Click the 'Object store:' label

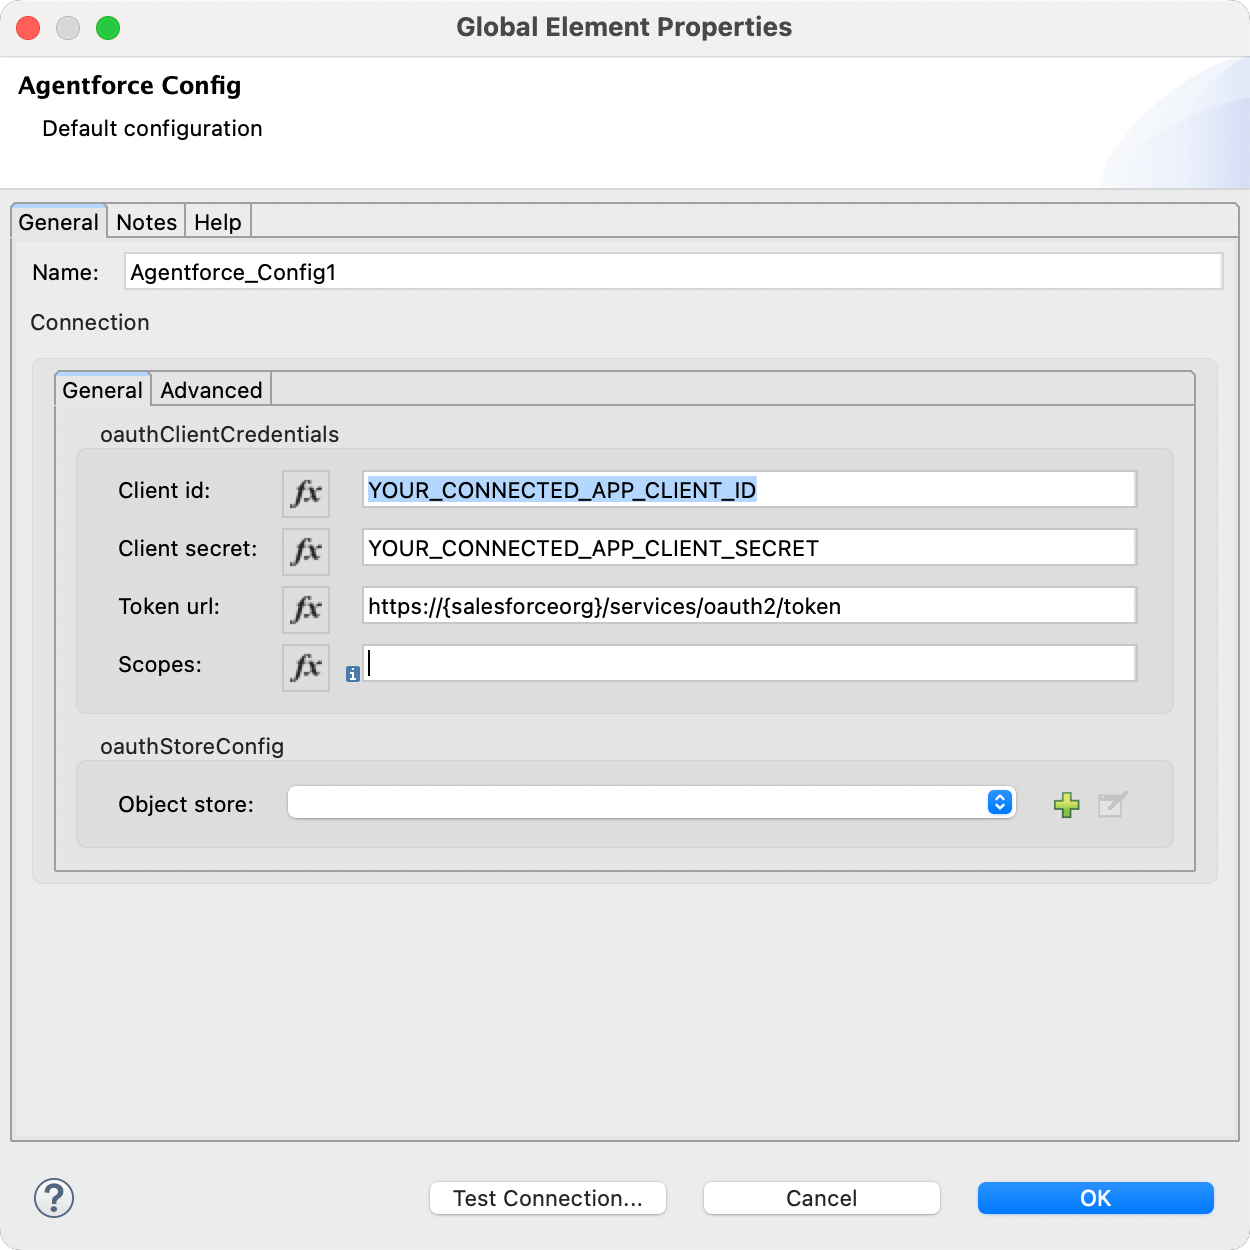point(186,804)
